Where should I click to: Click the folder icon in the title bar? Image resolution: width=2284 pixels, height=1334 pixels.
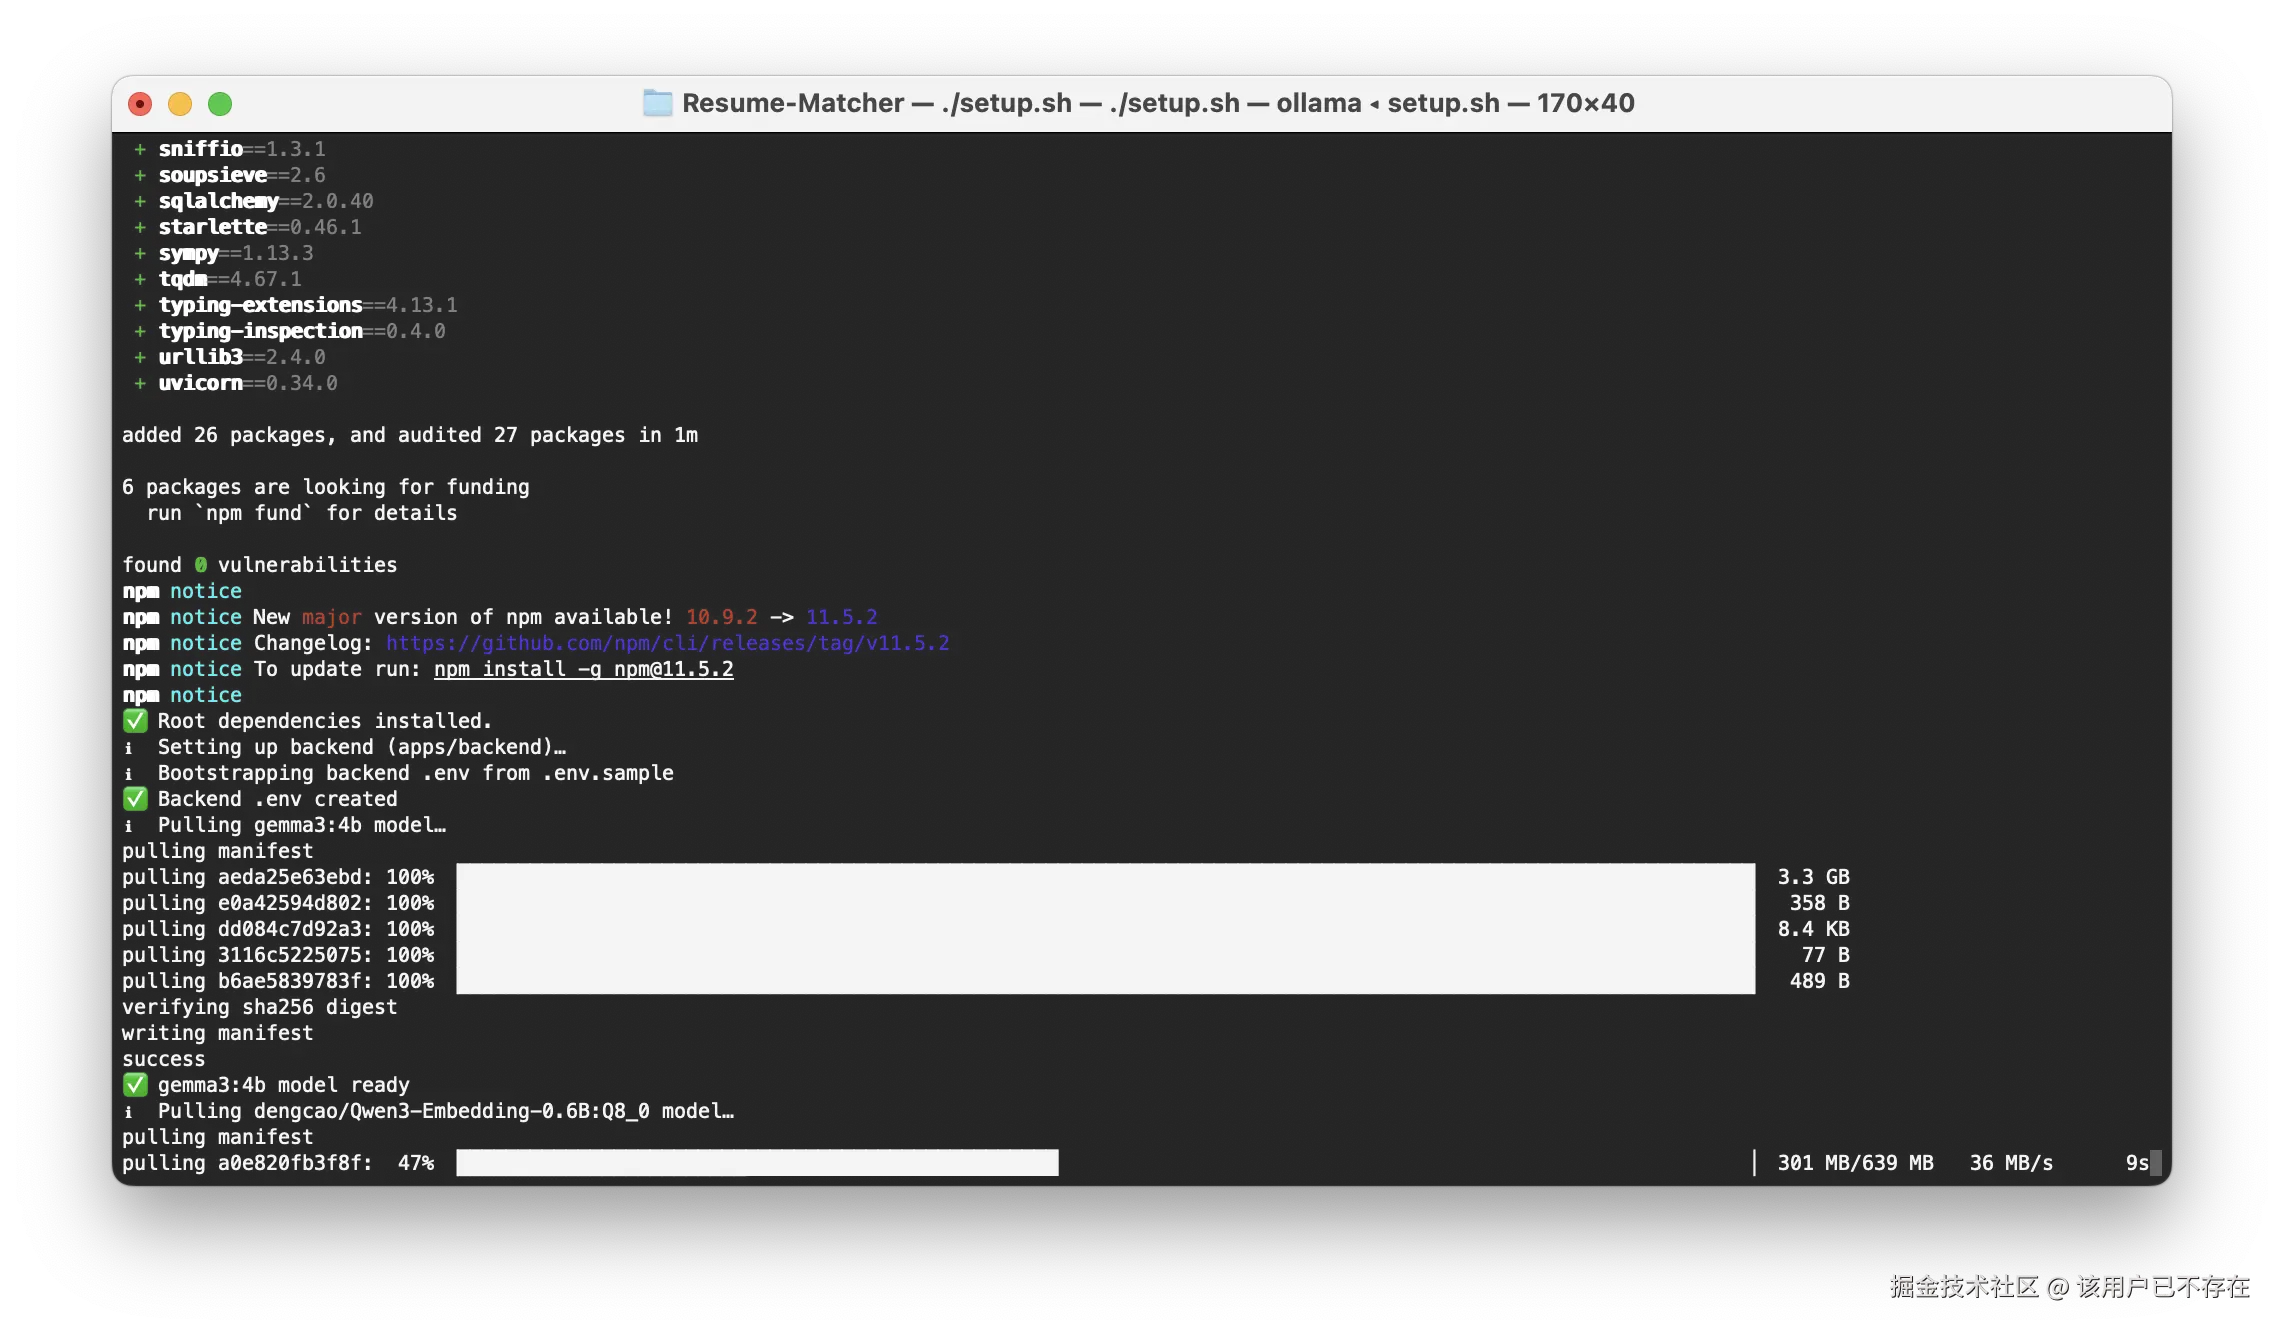(x=657, y=103)
